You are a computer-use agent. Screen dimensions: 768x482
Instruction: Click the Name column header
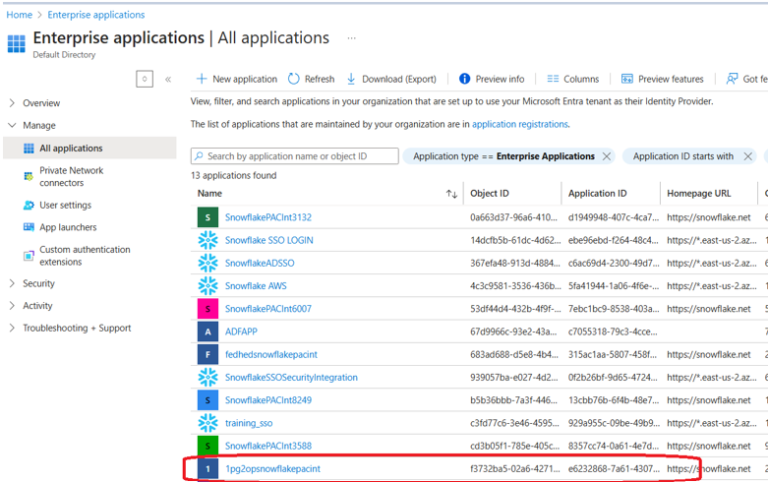click(x=210, y=193)
